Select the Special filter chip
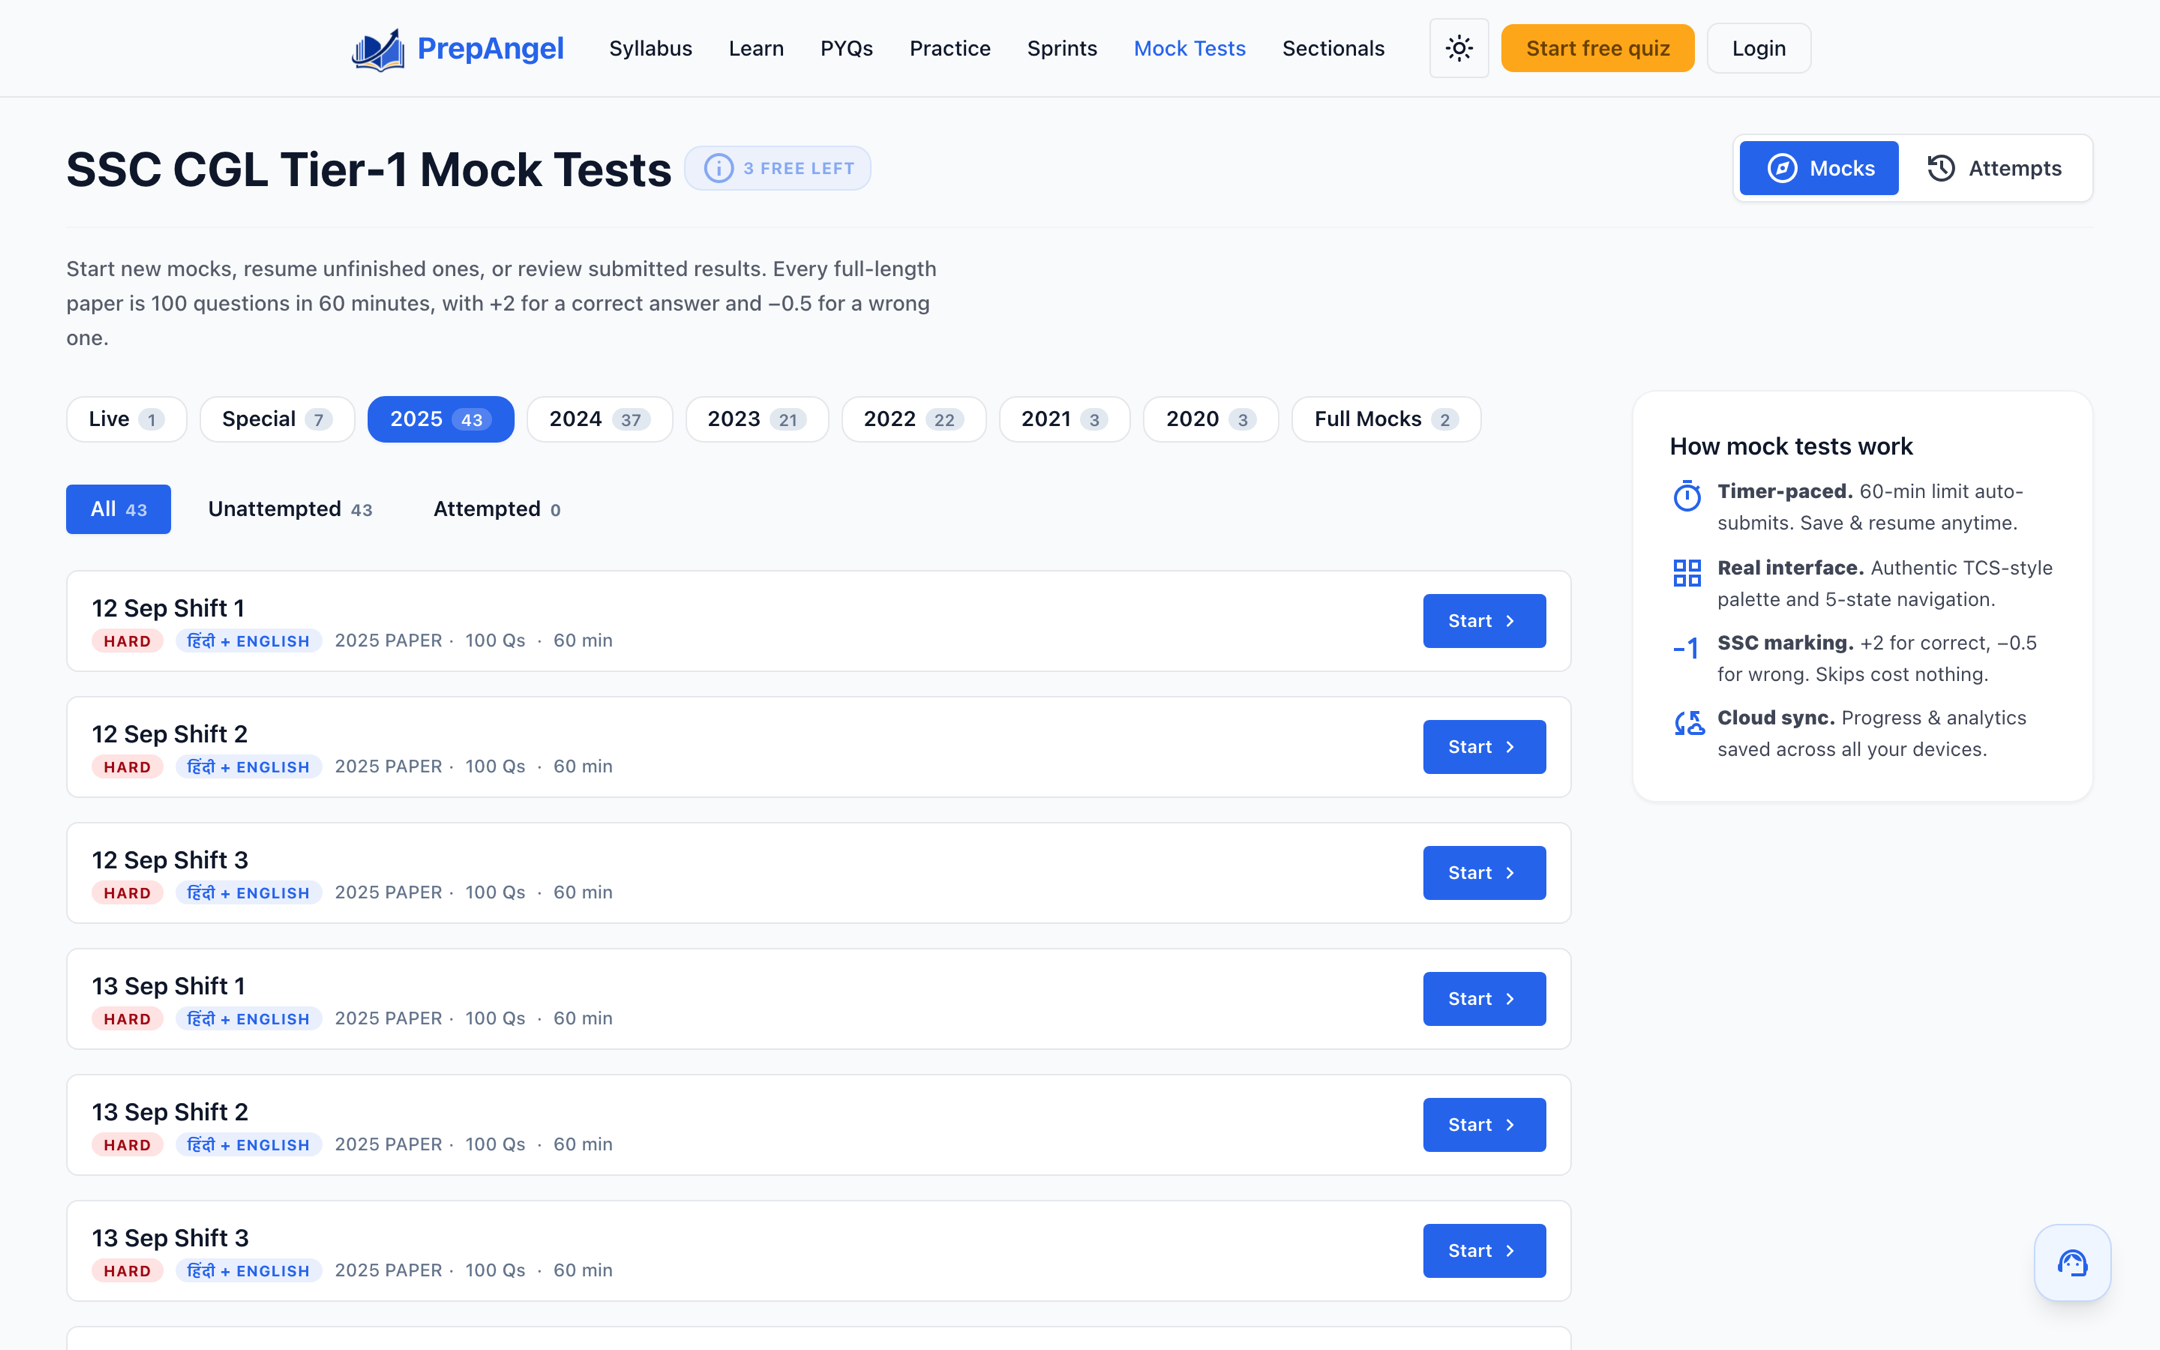 pos(277,419)
